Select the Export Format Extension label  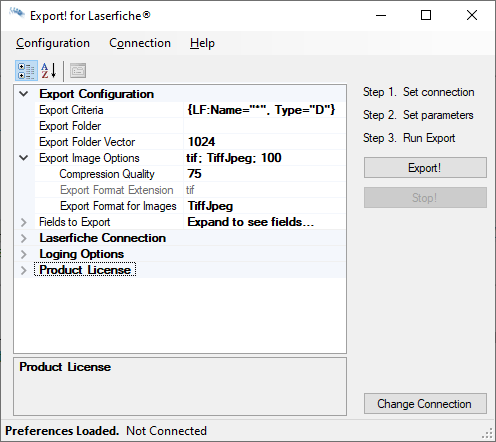(x=117, y=190)
